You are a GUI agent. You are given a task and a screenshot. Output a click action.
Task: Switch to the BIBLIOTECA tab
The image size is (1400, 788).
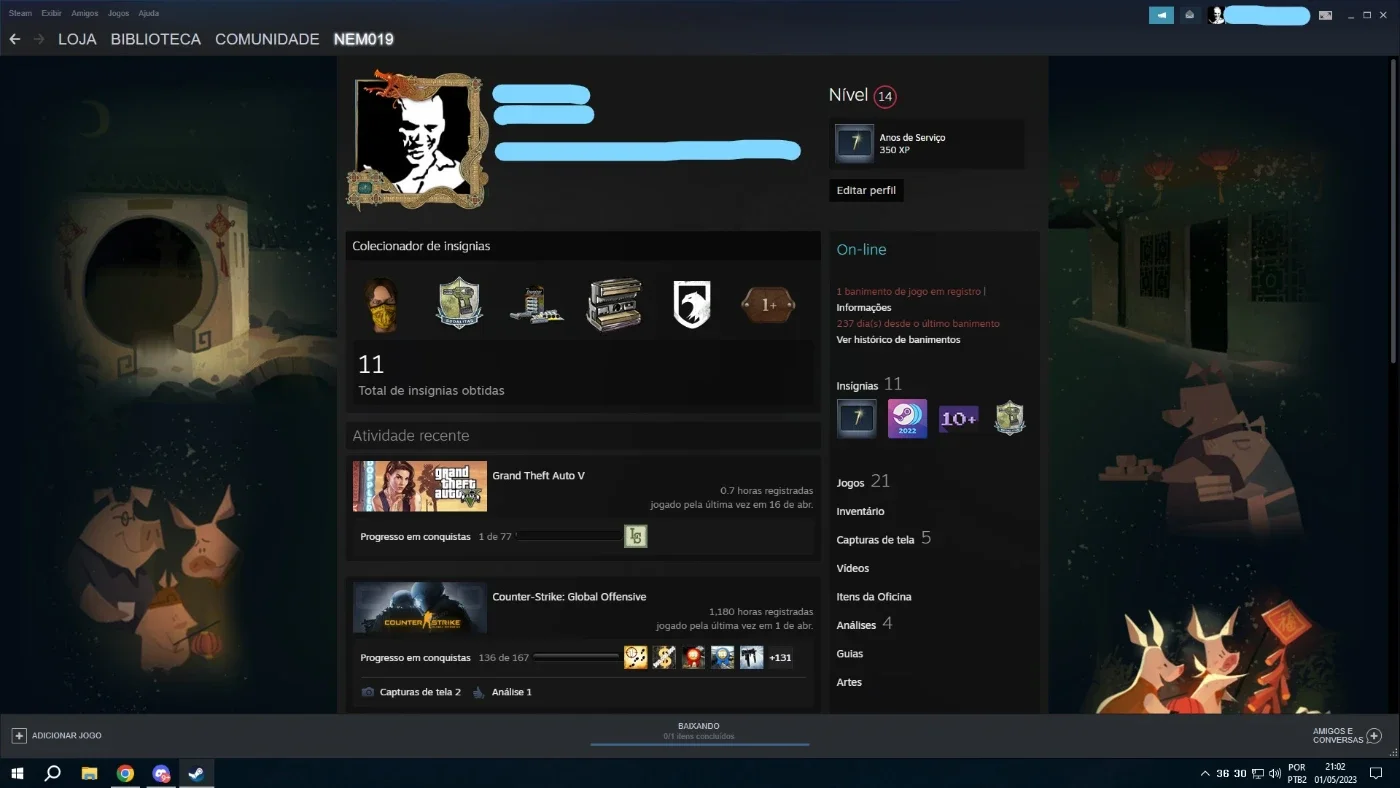coord(156,39)
